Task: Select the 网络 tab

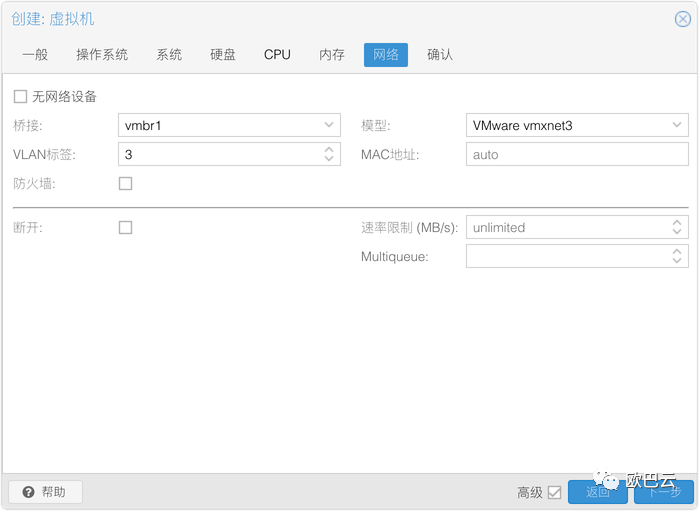Action: [x=386, y=55]
